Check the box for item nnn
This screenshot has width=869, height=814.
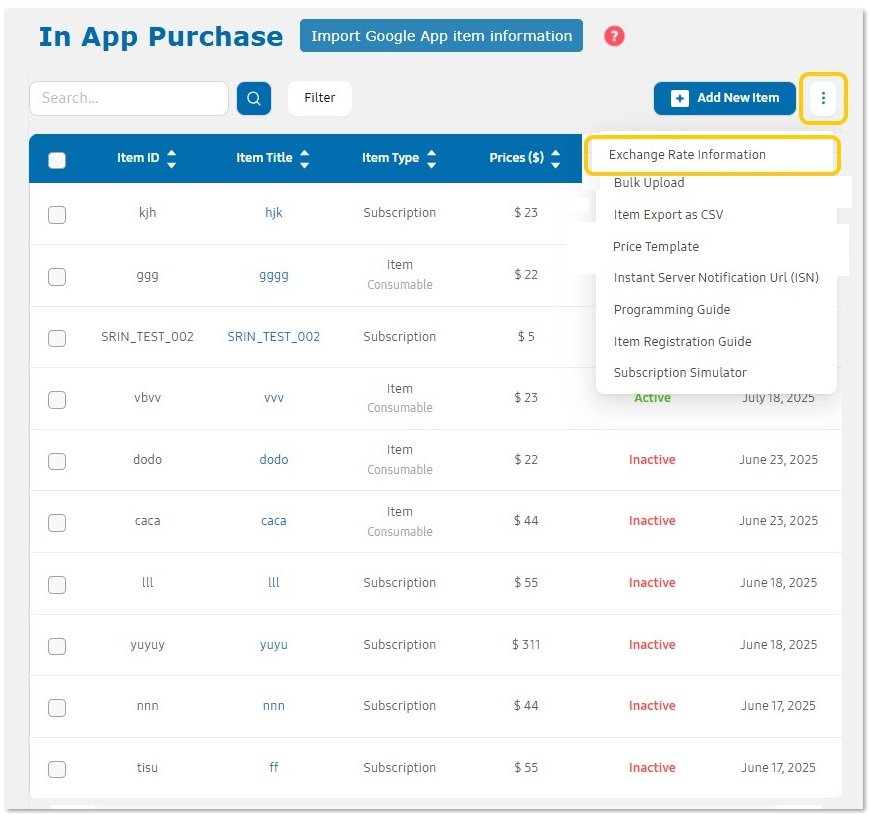point(57,708)
